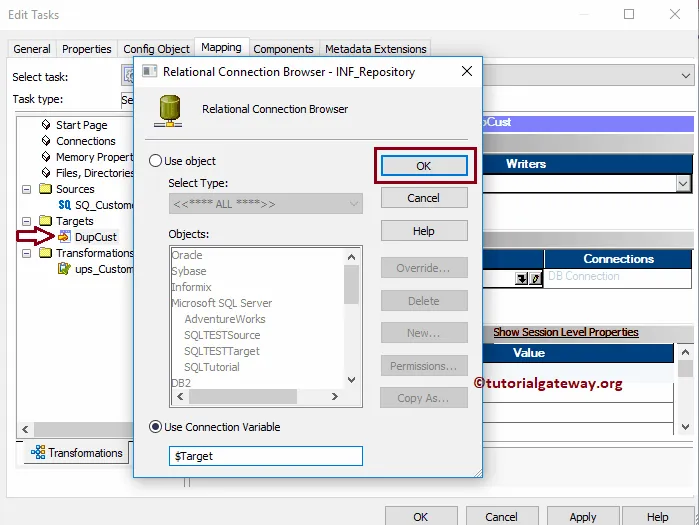Select SQLTutorial connection in Objects list
This screenshot has height=525, width=699.
[212, 367]
